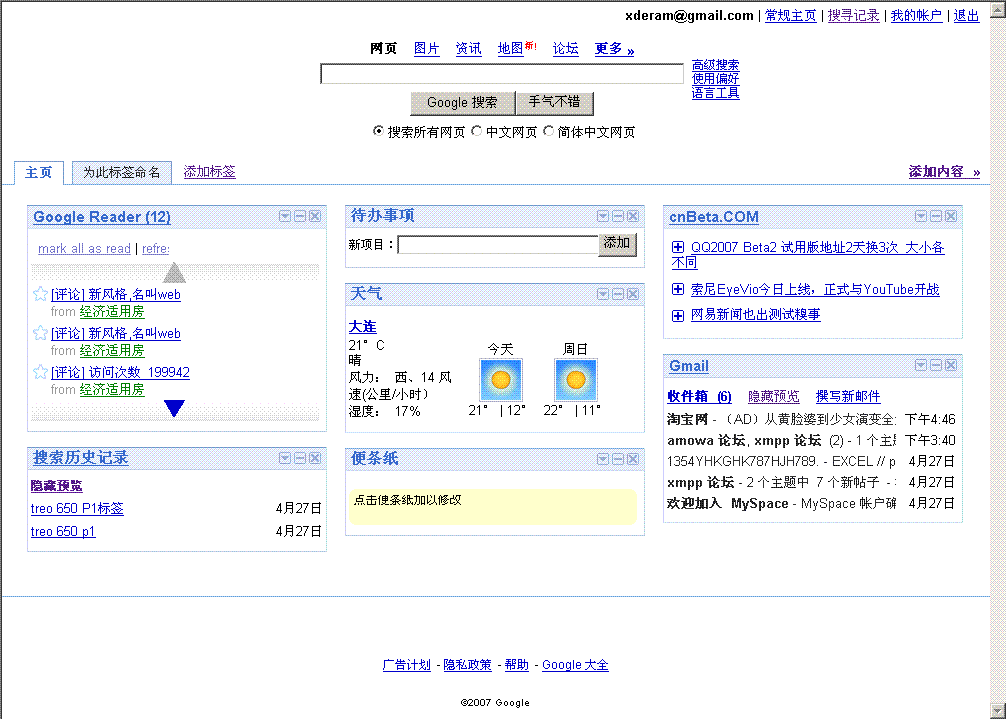Select 中文网页 radio option
This screenshot has width=1006, height=719.
pyautogui.click(x=477, y=131)
